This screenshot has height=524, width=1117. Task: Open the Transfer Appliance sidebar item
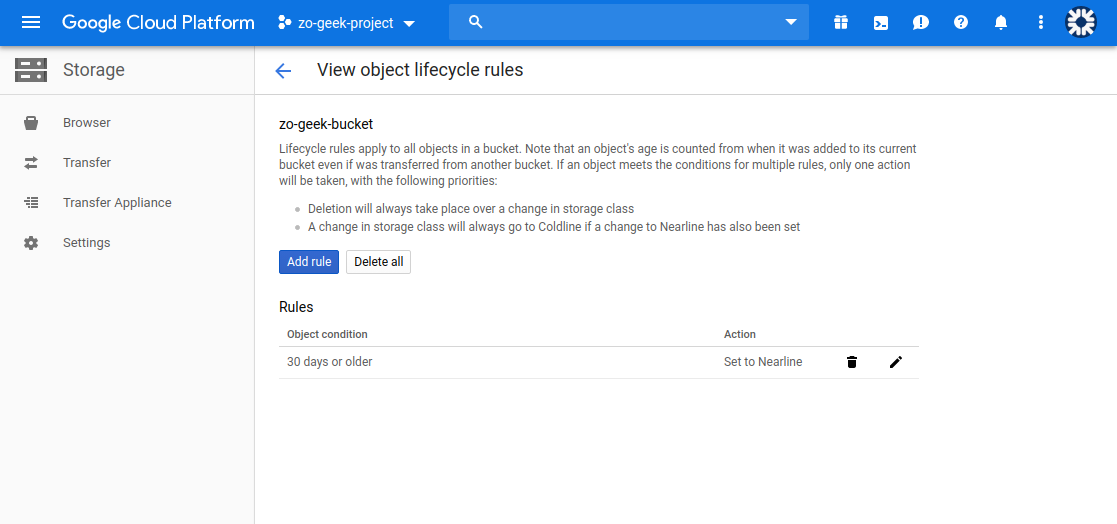point(127,203)
